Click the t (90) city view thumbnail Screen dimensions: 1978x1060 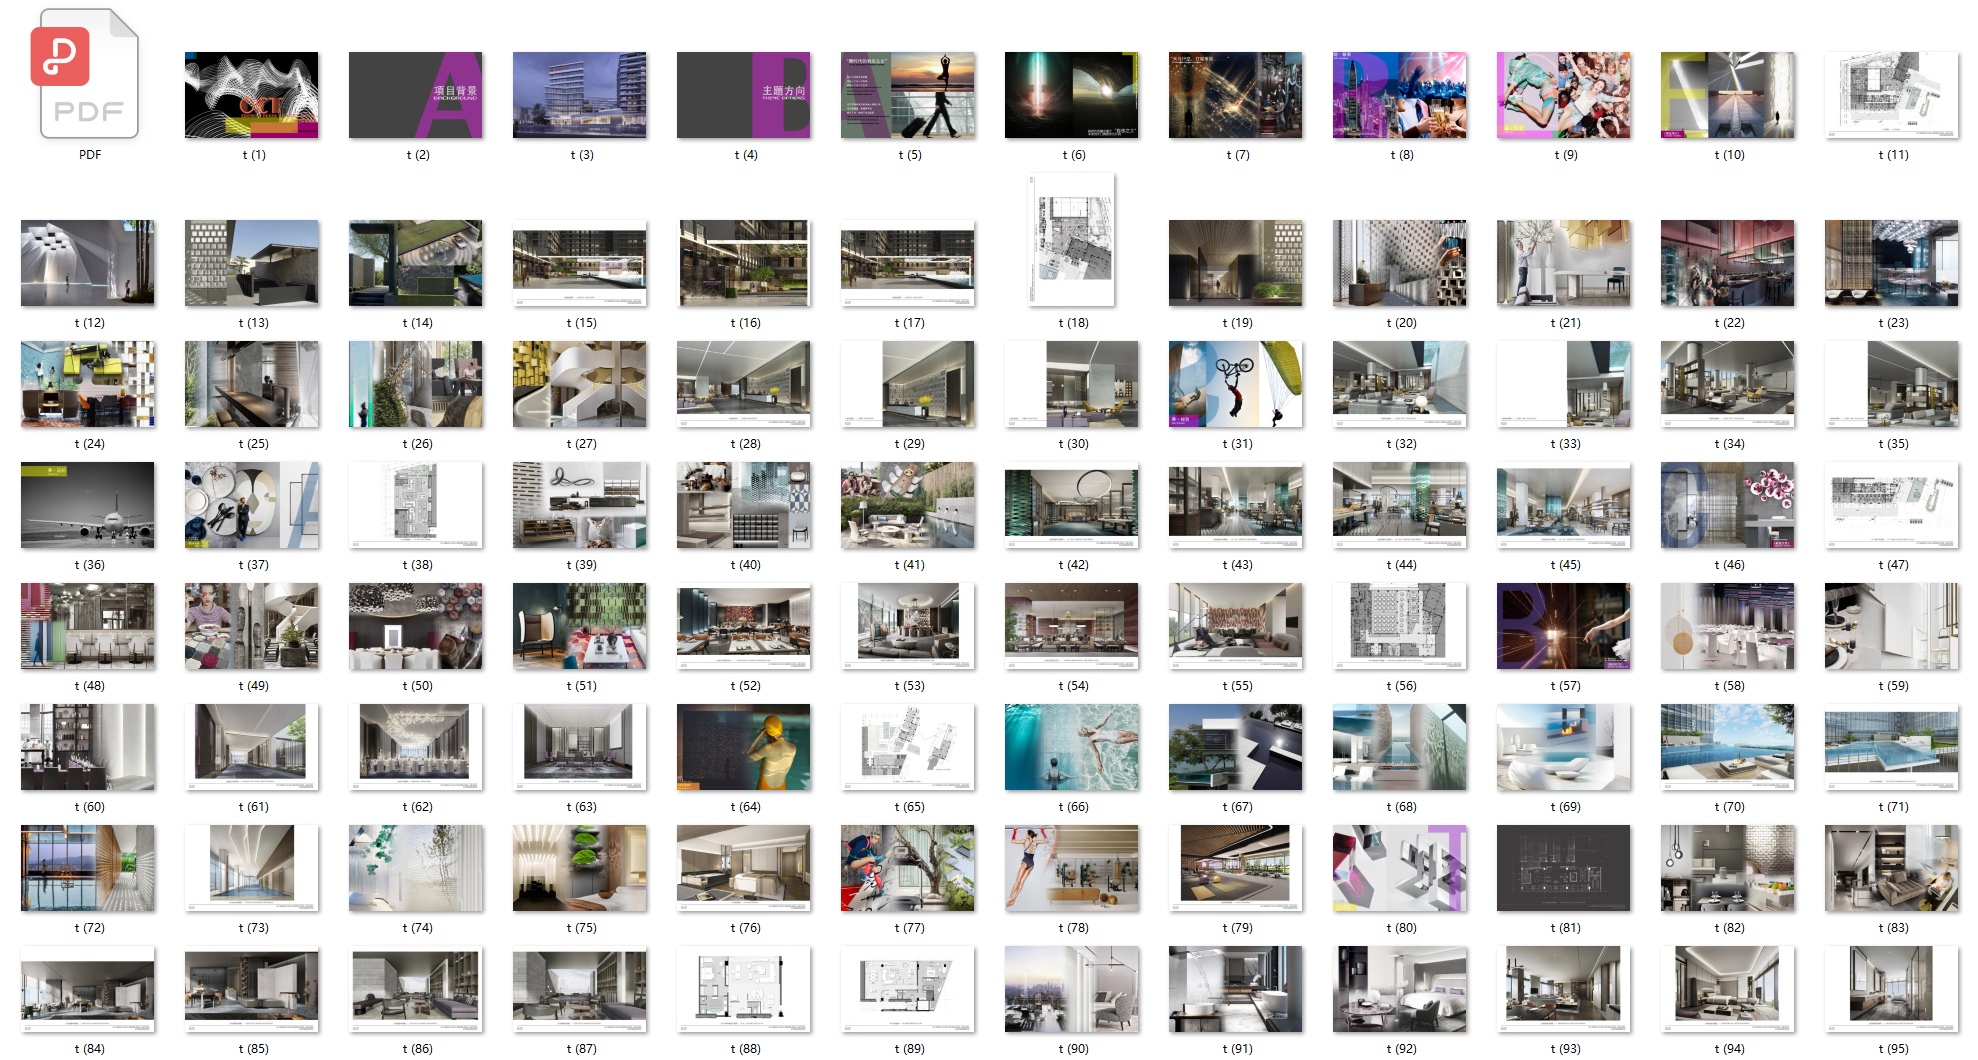click(x=1072, y=989)
